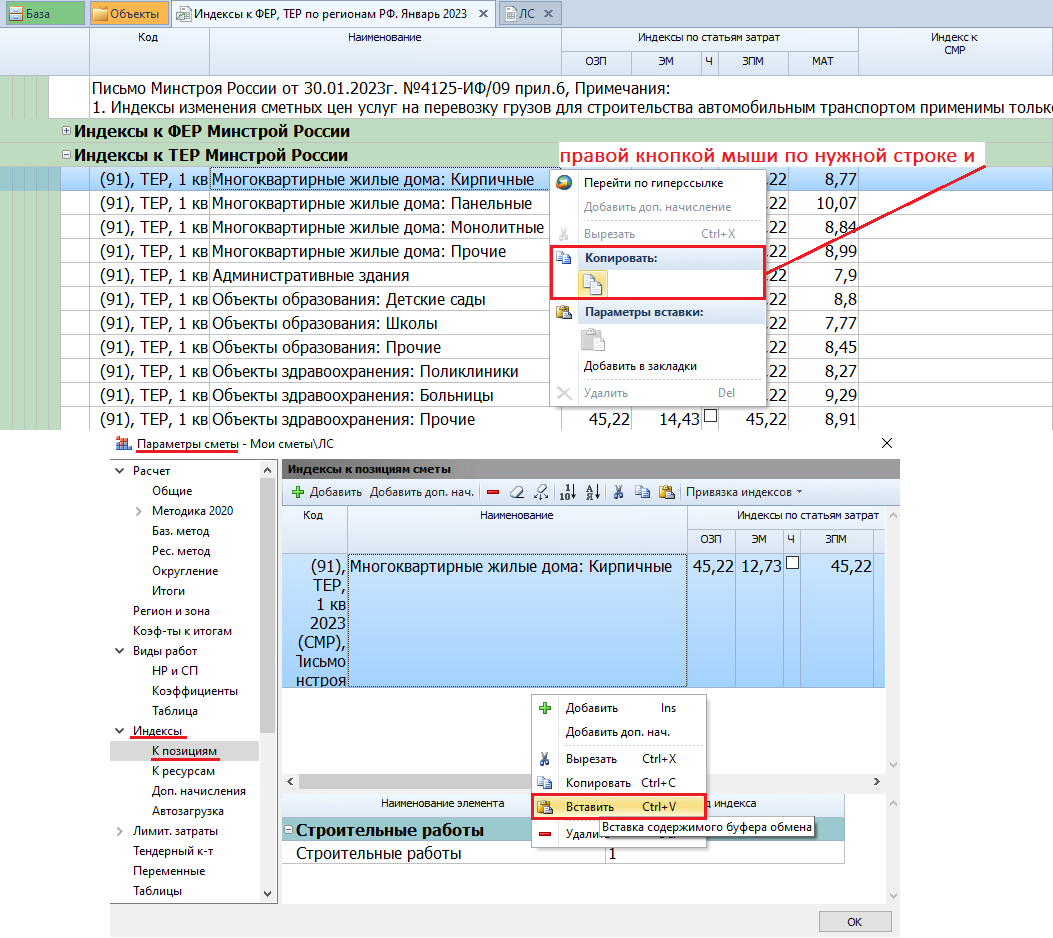
Task: Select НР и СП in the tree
Action: point(175,671)
